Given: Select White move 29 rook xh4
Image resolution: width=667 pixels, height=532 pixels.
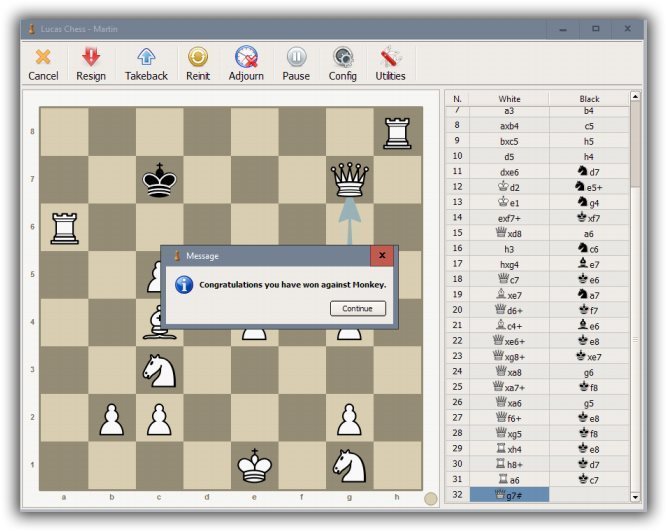Looking at the screenshot, I should click(x=509, y=449).
